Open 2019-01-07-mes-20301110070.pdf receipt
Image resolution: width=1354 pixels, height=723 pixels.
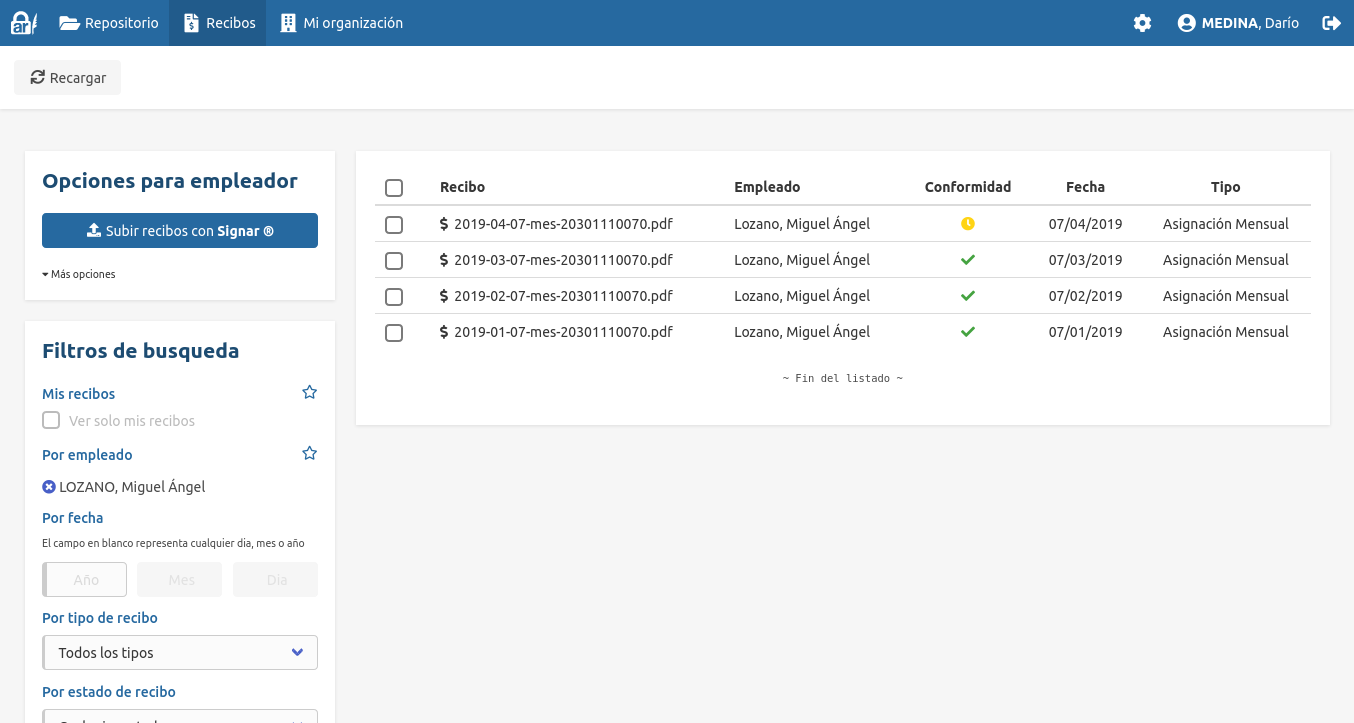click(x=563, y=332)
